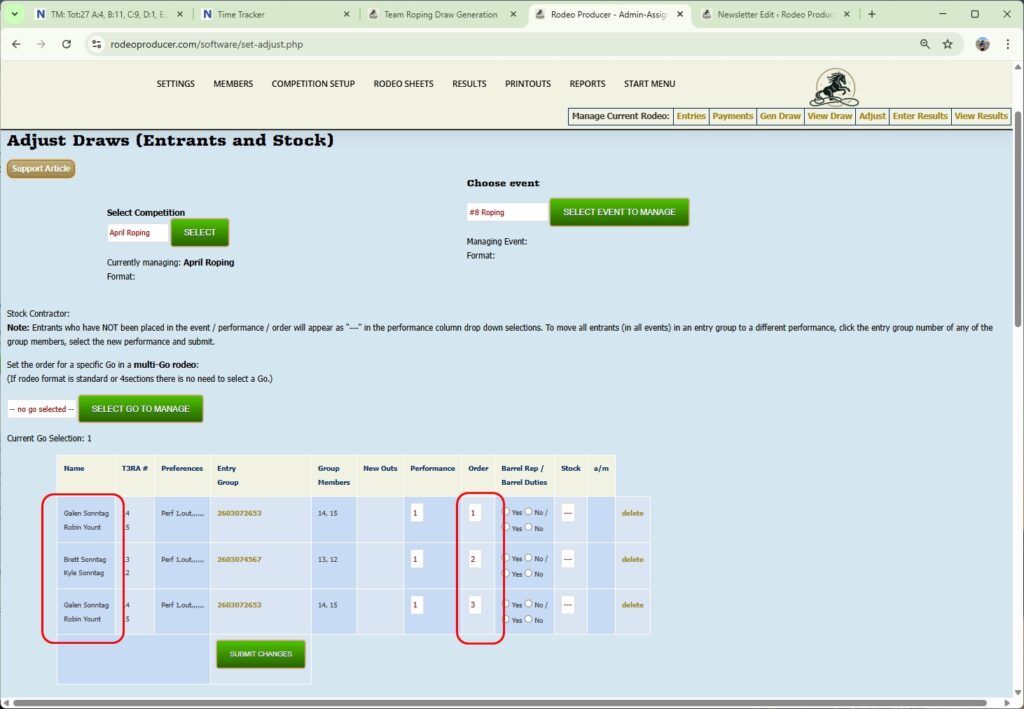Open the Chrome profile avatar
1024x709 pixels.
[x=982, y=44]
